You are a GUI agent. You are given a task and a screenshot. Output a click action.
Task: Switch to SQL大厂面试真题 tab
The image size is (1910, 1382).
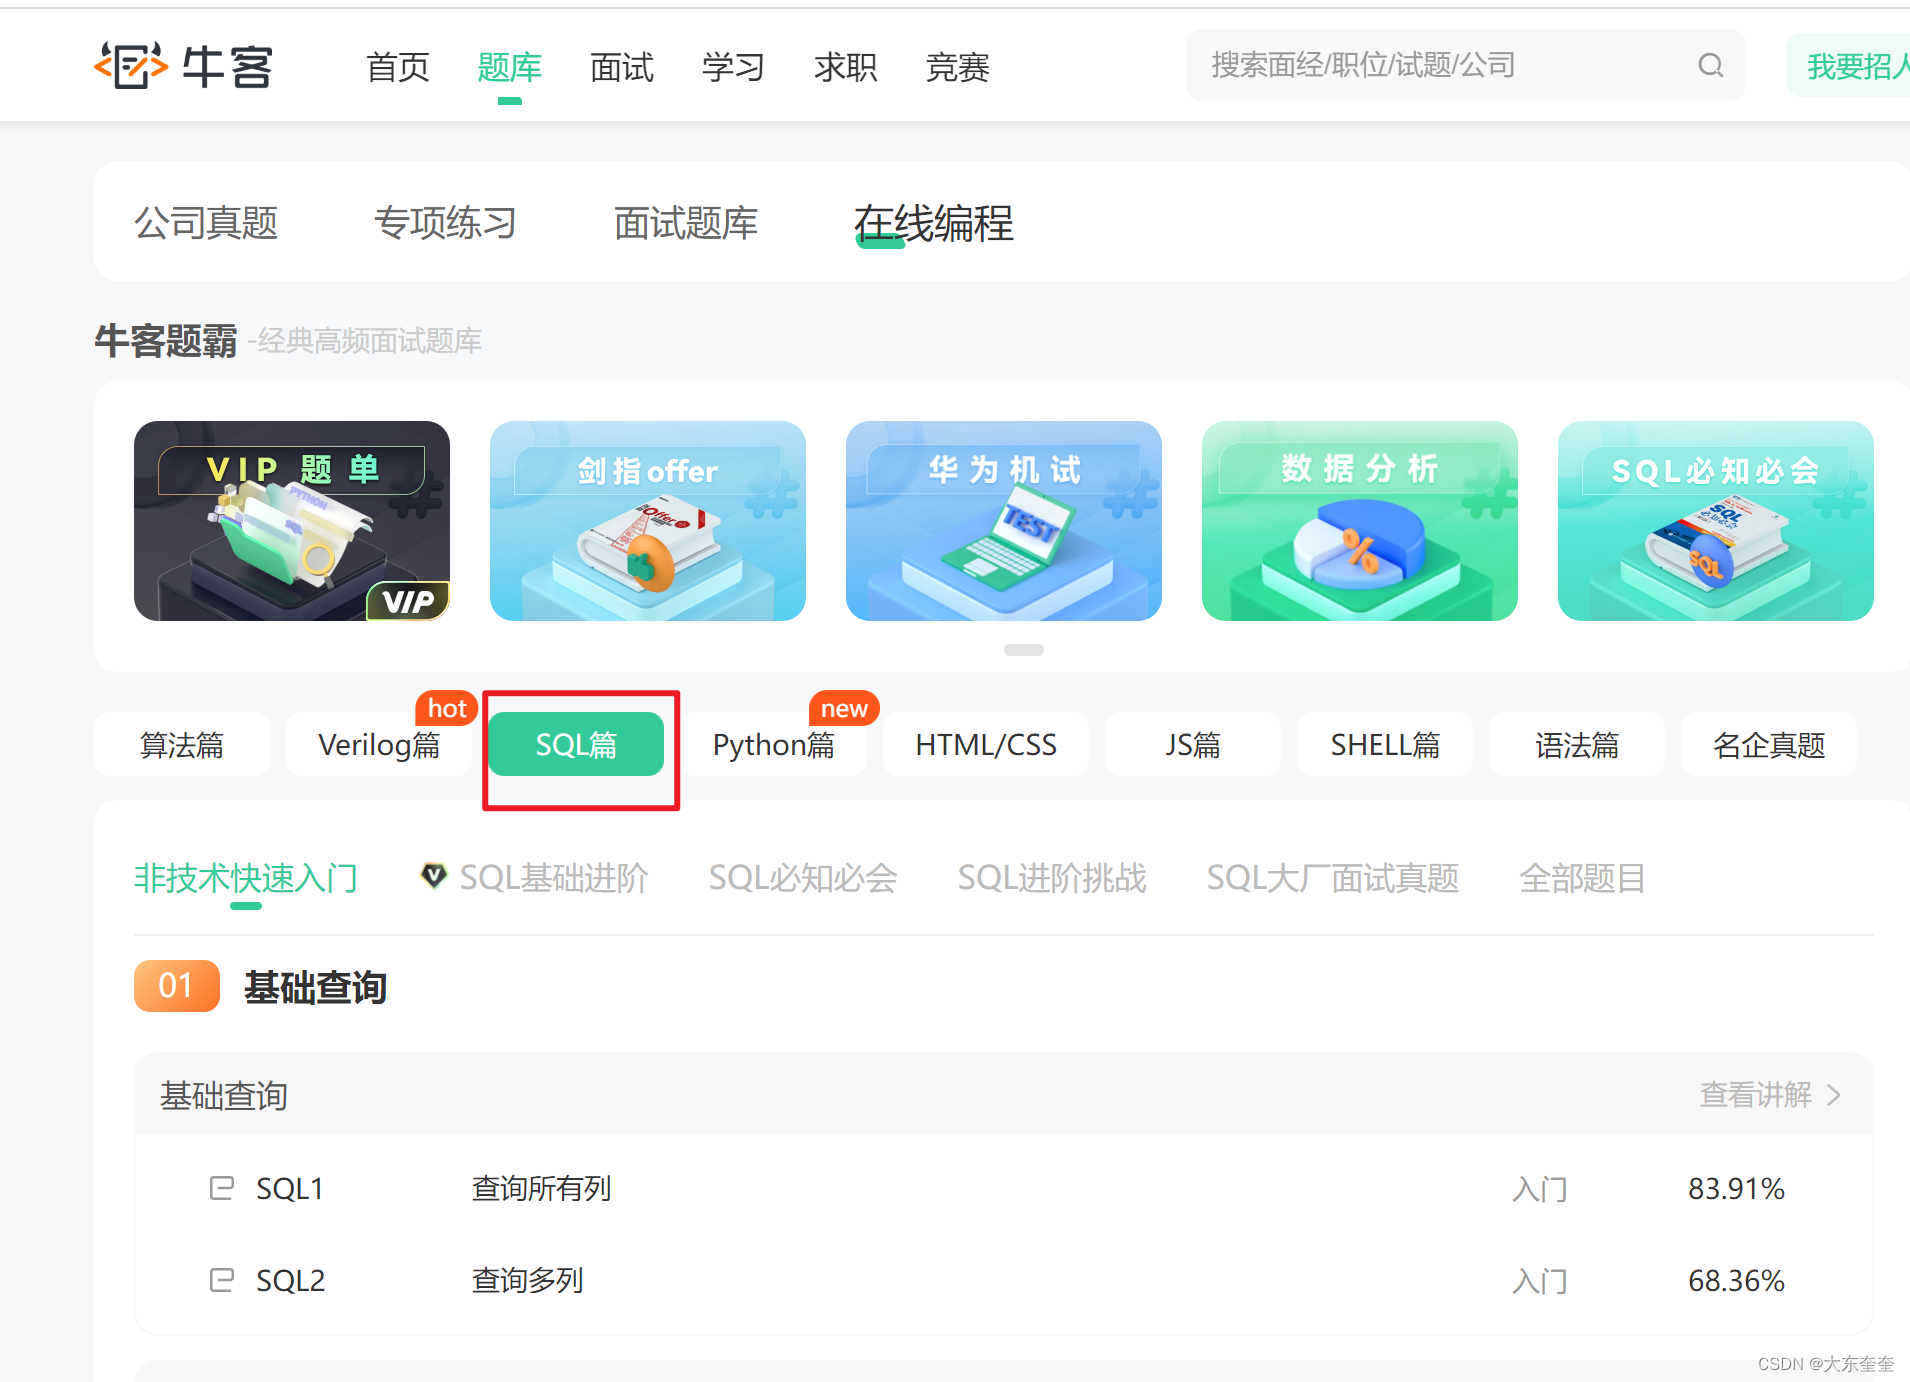1333,877
